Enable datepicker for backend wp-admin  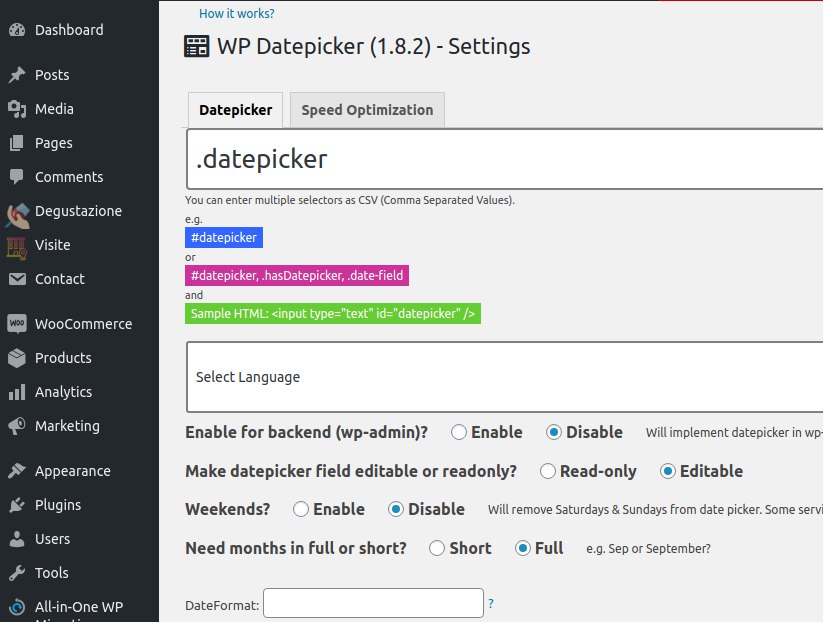point(460,432)
